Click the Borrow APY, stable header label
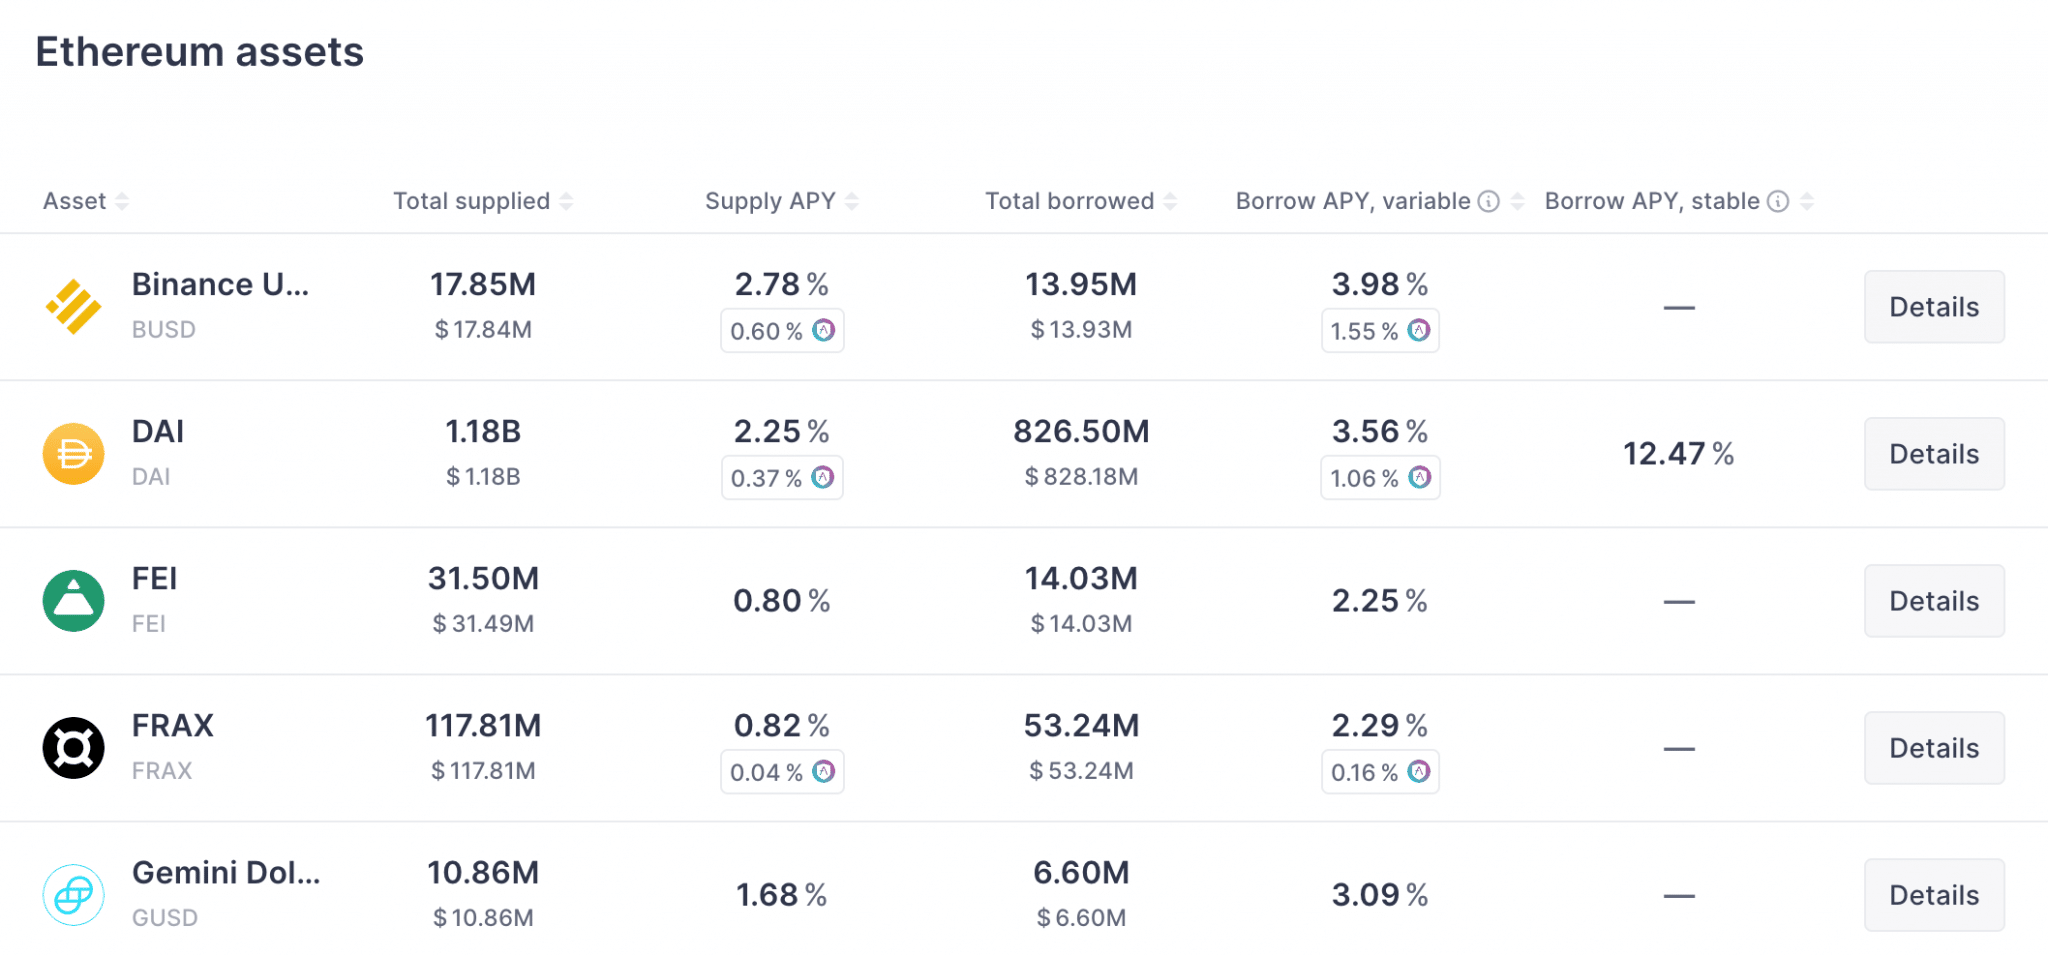 coord(1652,202)
